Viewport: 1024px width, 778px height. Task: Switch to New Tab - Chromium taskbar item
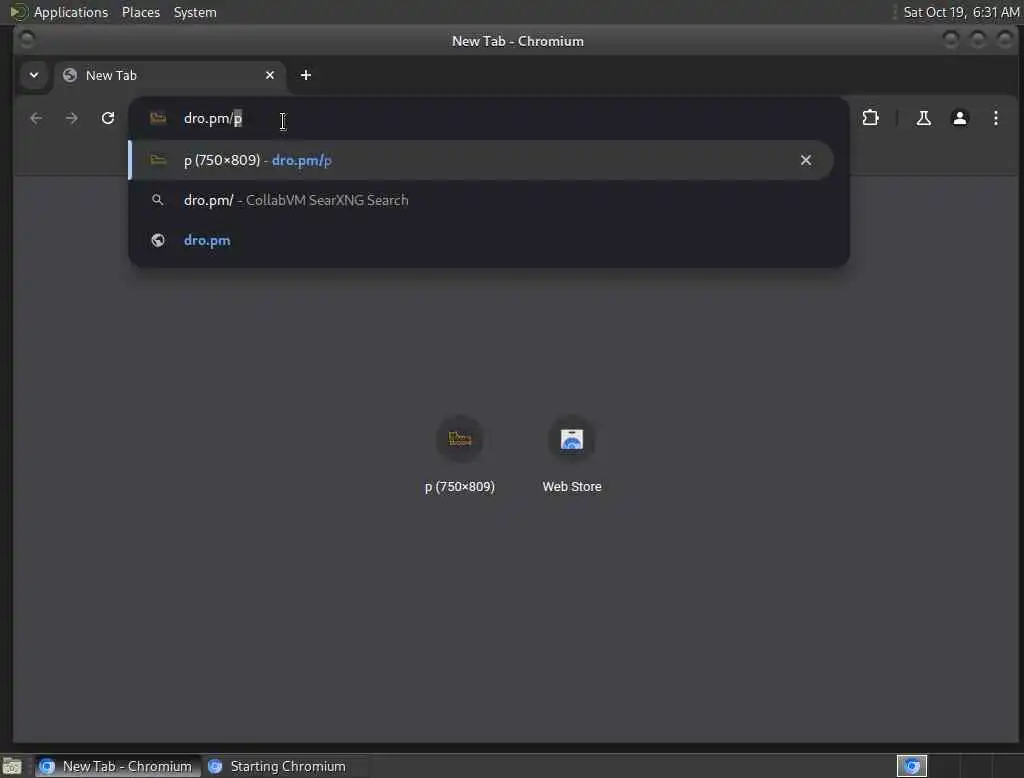pos(118,766)
